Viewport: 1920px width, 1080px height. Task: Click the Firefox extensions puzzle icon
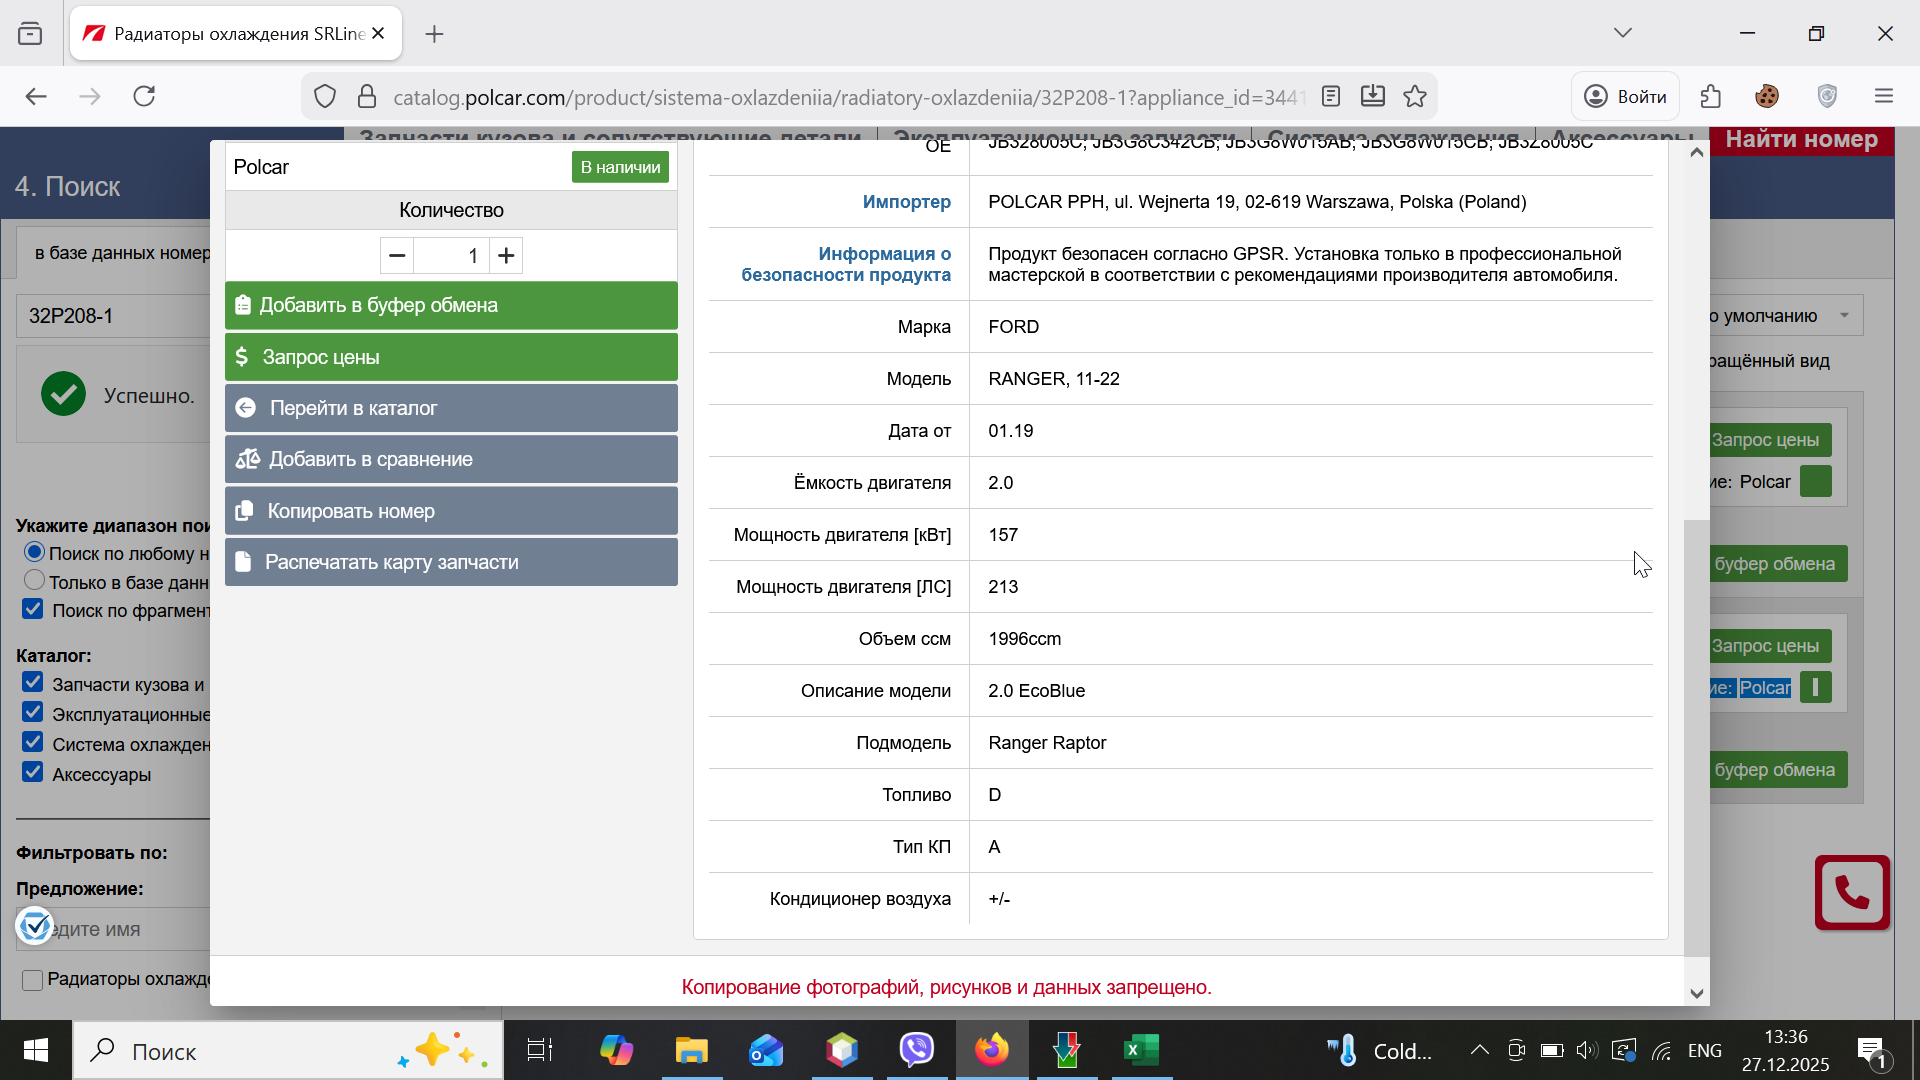point(1711,96)
